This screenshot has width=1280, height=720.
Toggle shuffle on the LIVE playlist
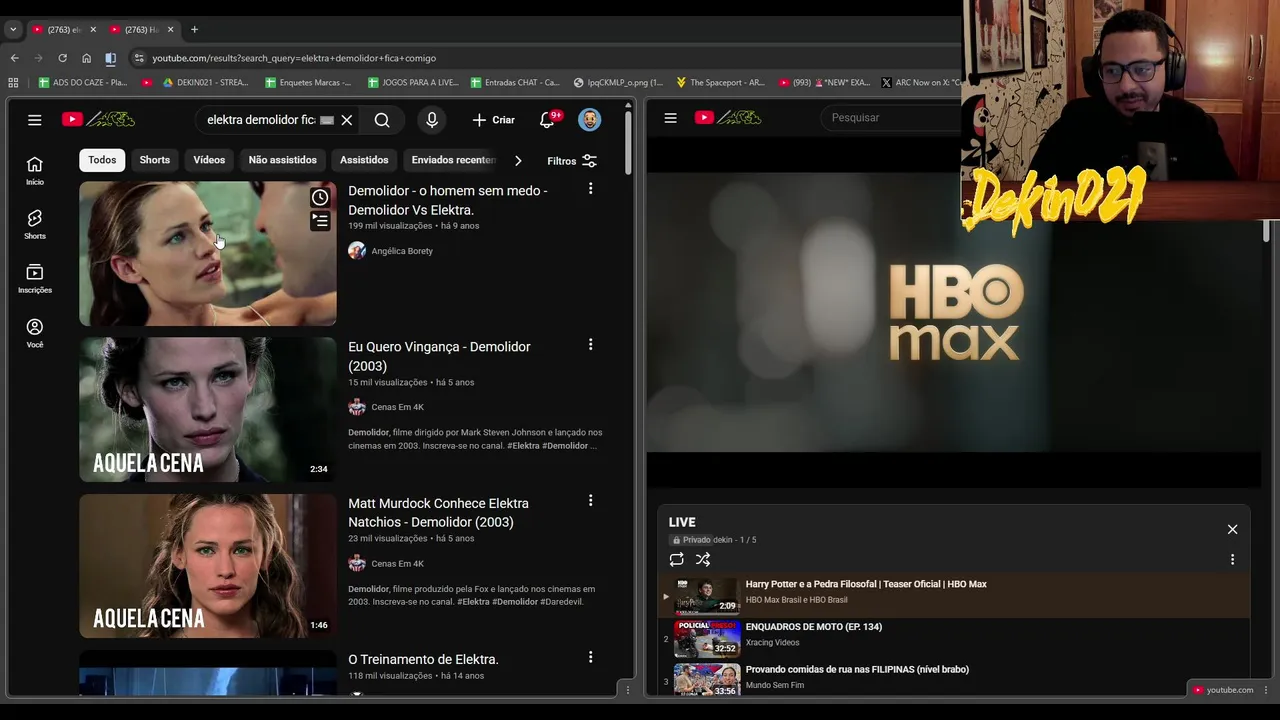click(x=703, y=560)
